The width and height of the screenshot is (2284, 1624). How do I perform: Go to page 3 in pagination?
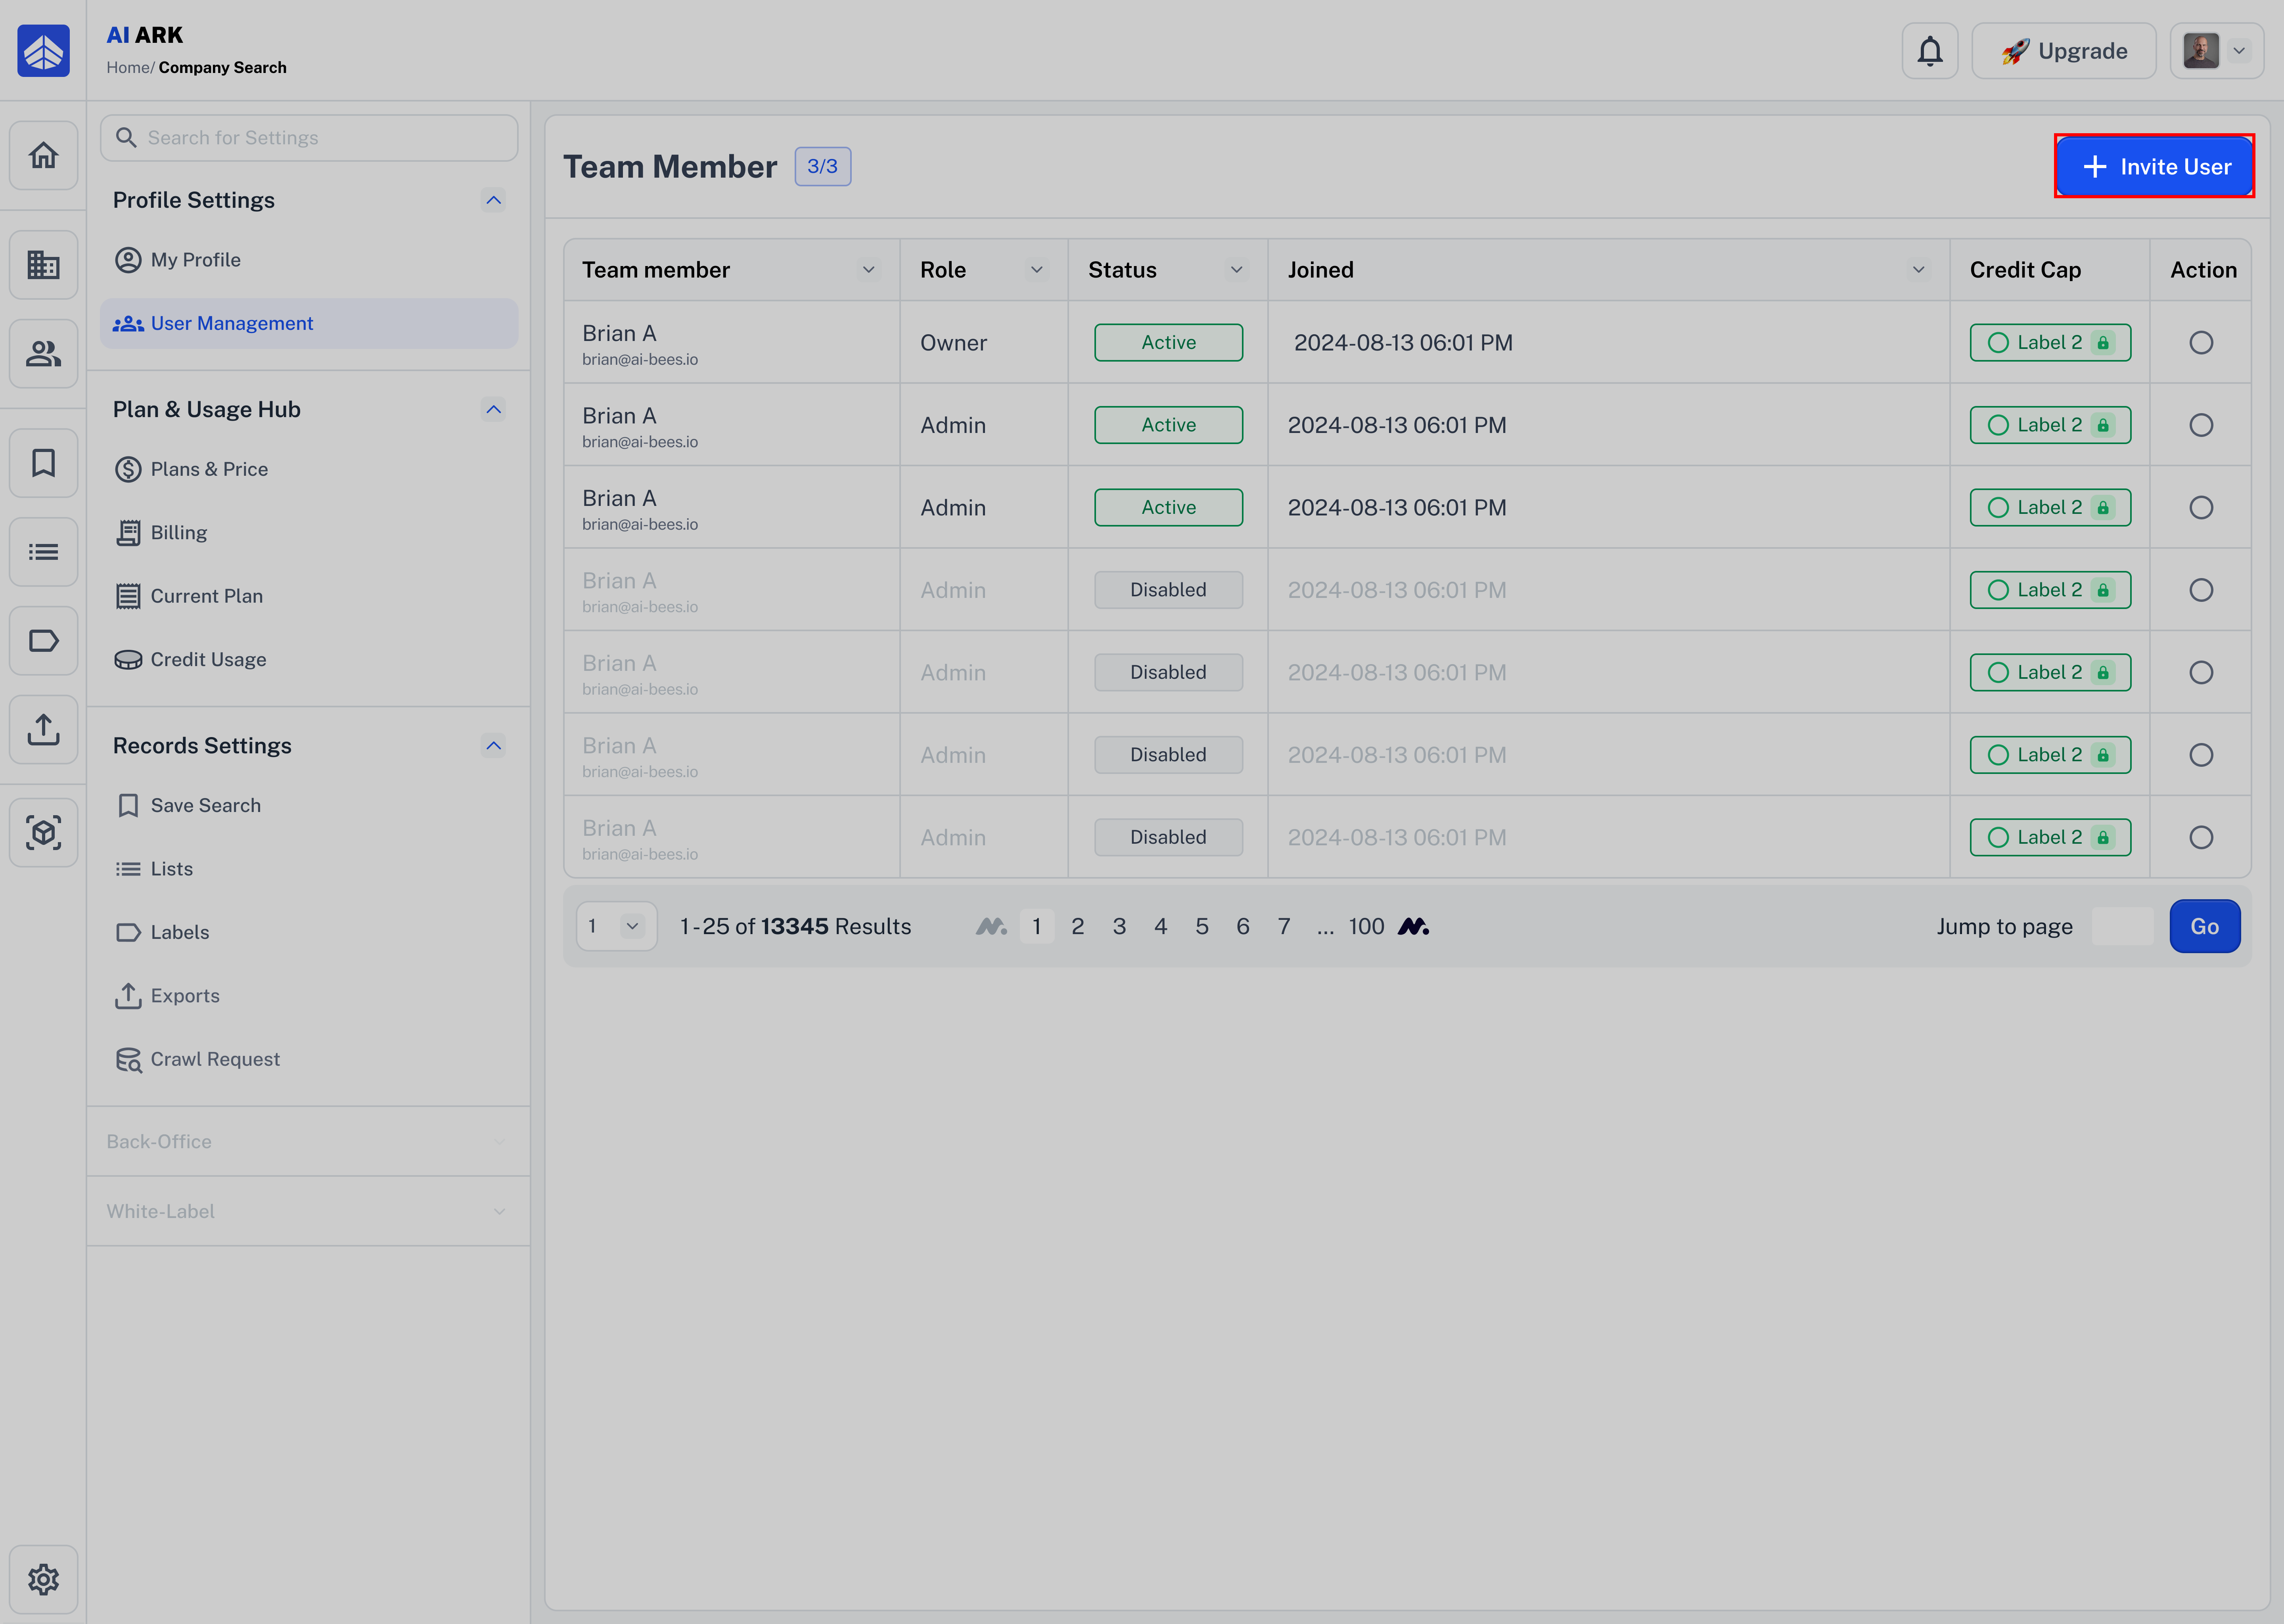pos(1119,926)
